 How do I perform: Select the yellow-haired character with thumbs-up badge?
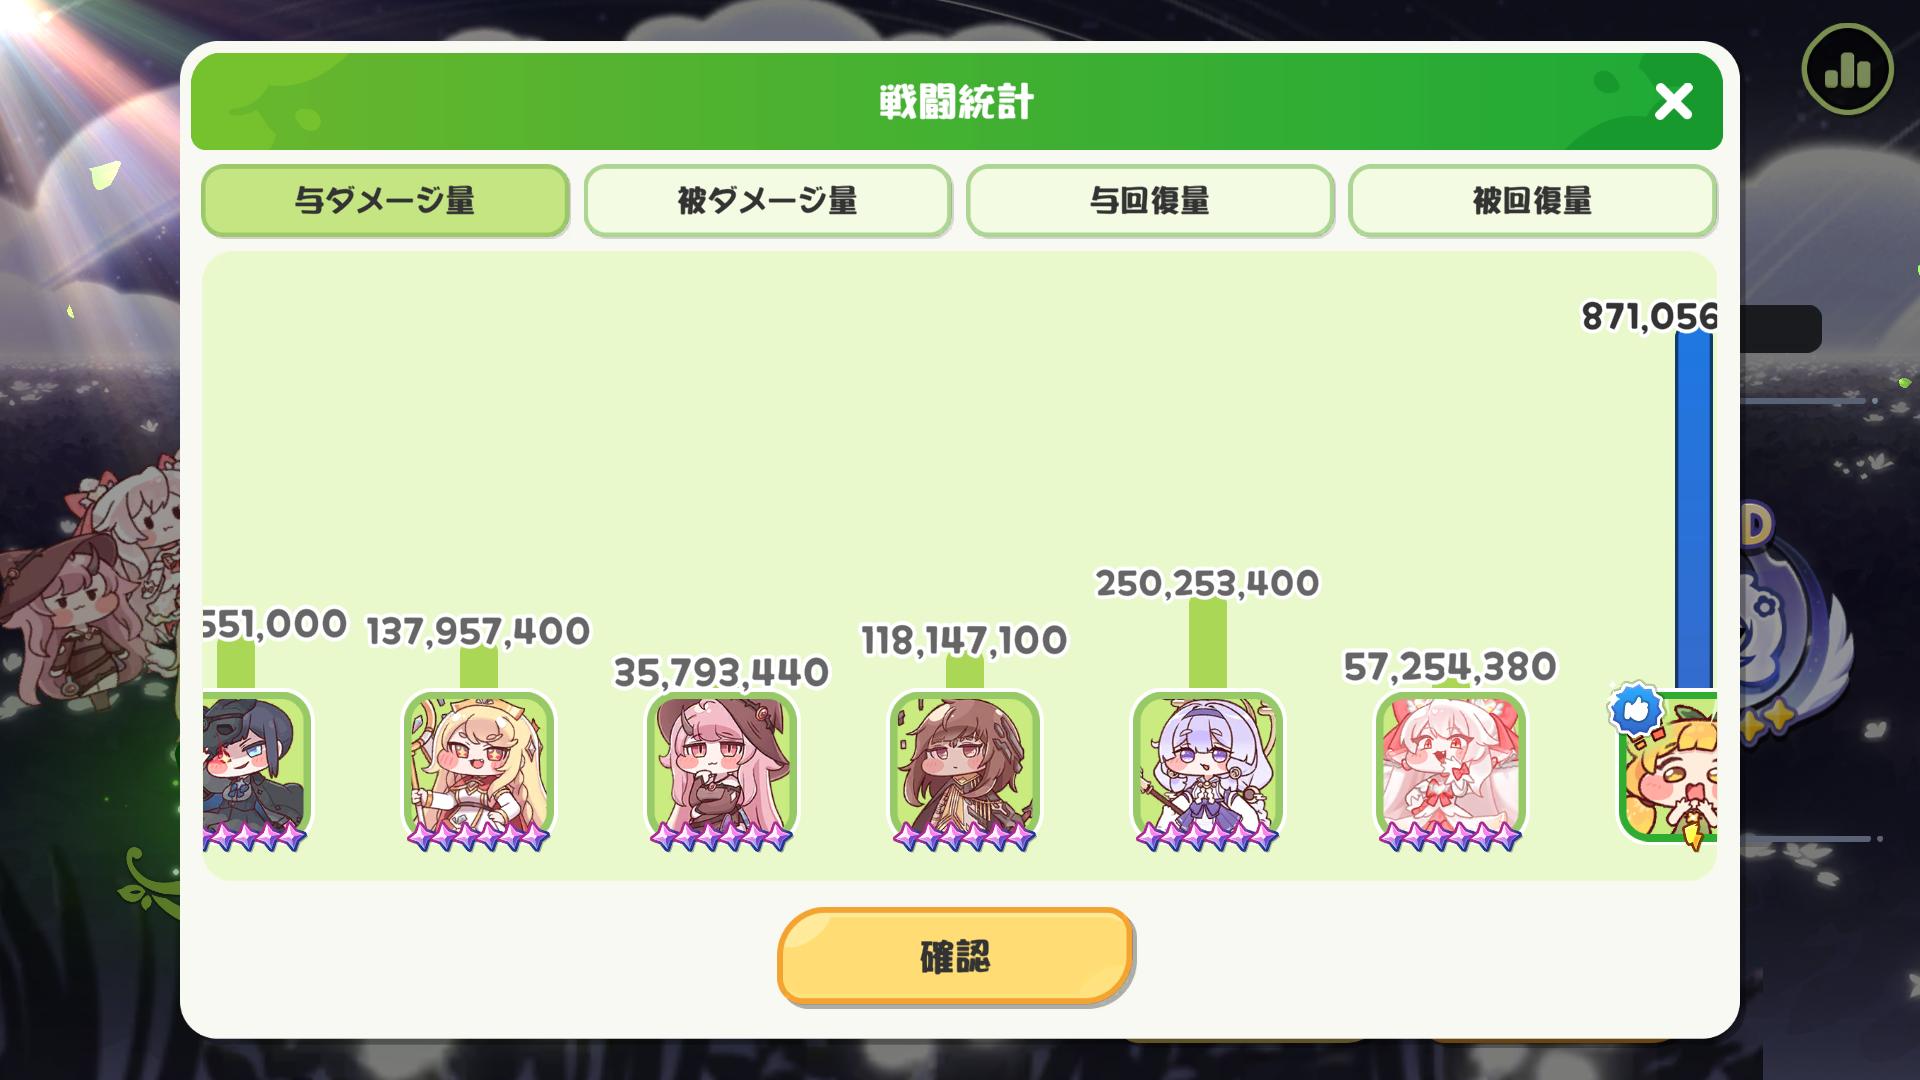coord(1668,768)
